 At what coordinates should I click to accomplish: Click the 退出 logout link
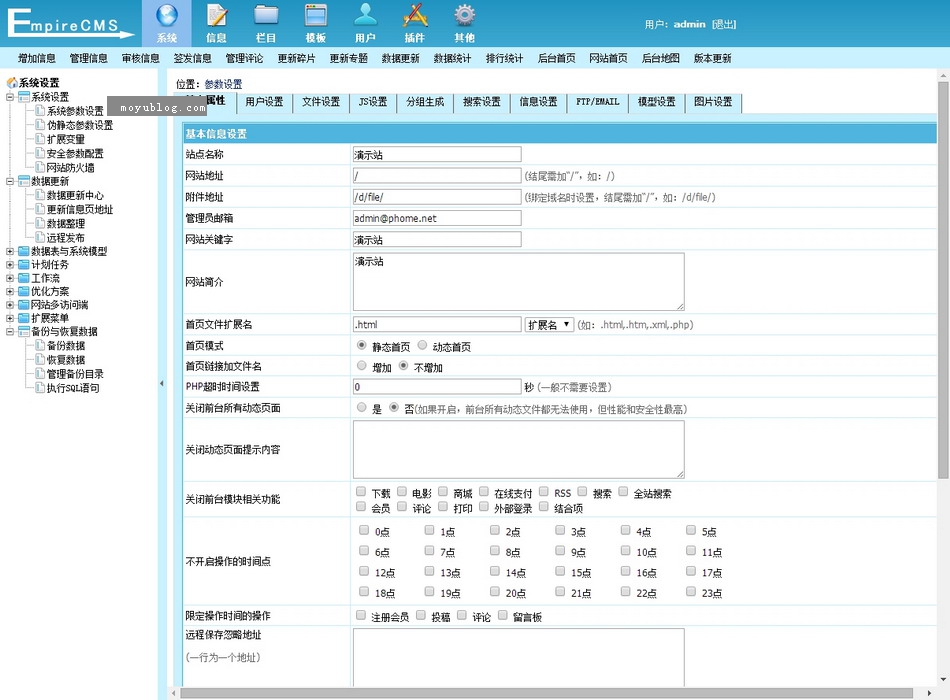tap(724, 24)
